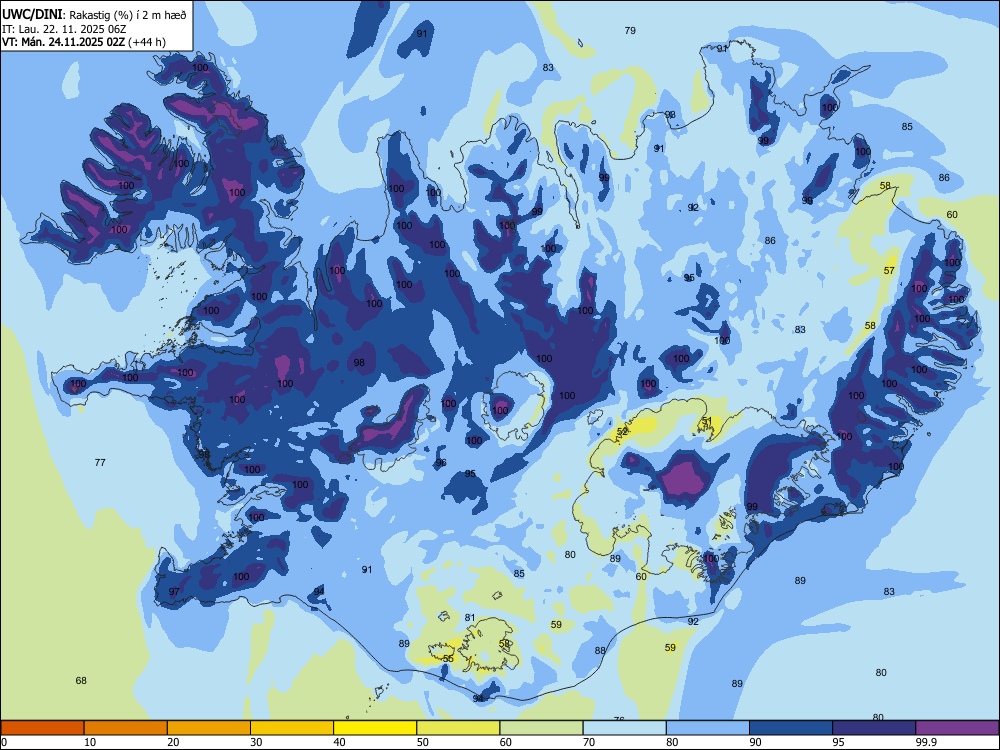Click the humidity value 77 over the ocean
Image resolution: width=1000 pixels, height=750 pixels.
pyautogui.click(x=100, y=462)
